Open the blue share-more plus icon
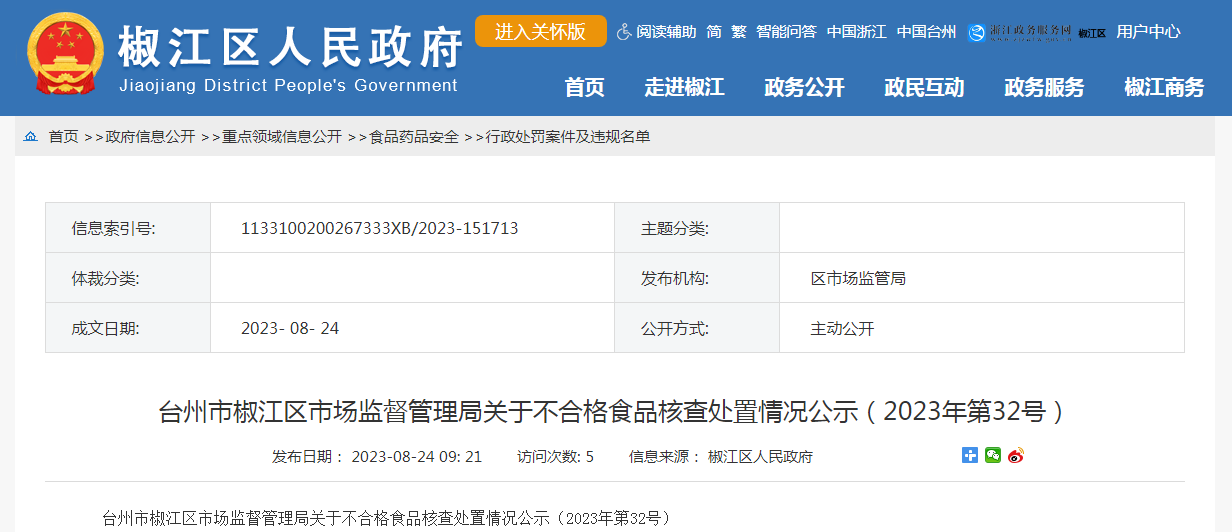The image size is (1232, 532). pyautogui.click(x=970, y=456)
